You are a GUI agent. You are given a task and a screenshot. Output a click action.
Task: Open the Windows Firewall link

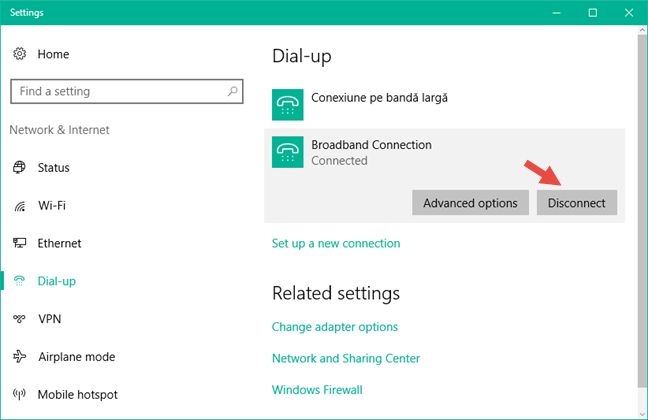click(317, 389)
